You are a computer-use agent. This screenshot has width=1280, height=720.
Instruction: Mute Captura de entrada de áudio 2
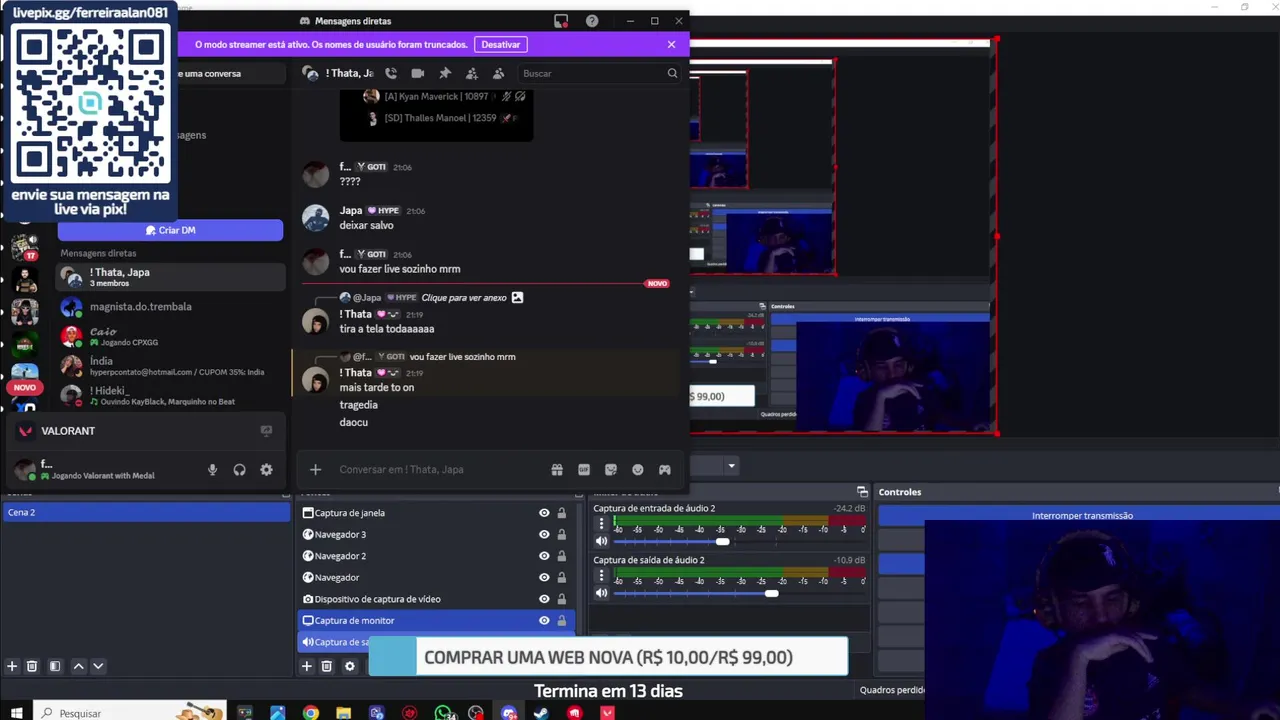[601, 541]
